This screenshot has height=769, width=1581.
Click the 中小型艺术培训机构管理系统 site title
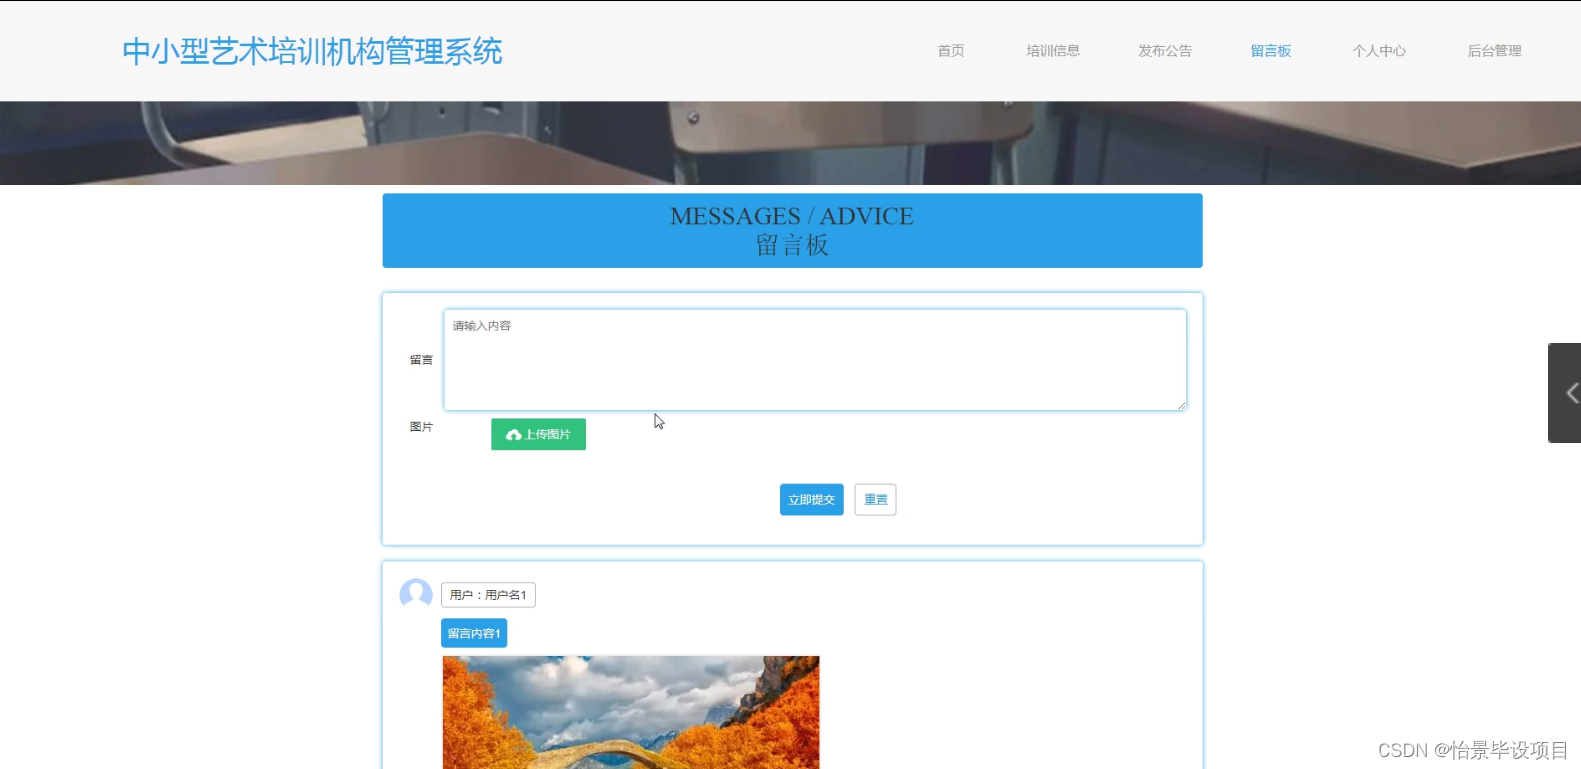[x=312, y=51]
